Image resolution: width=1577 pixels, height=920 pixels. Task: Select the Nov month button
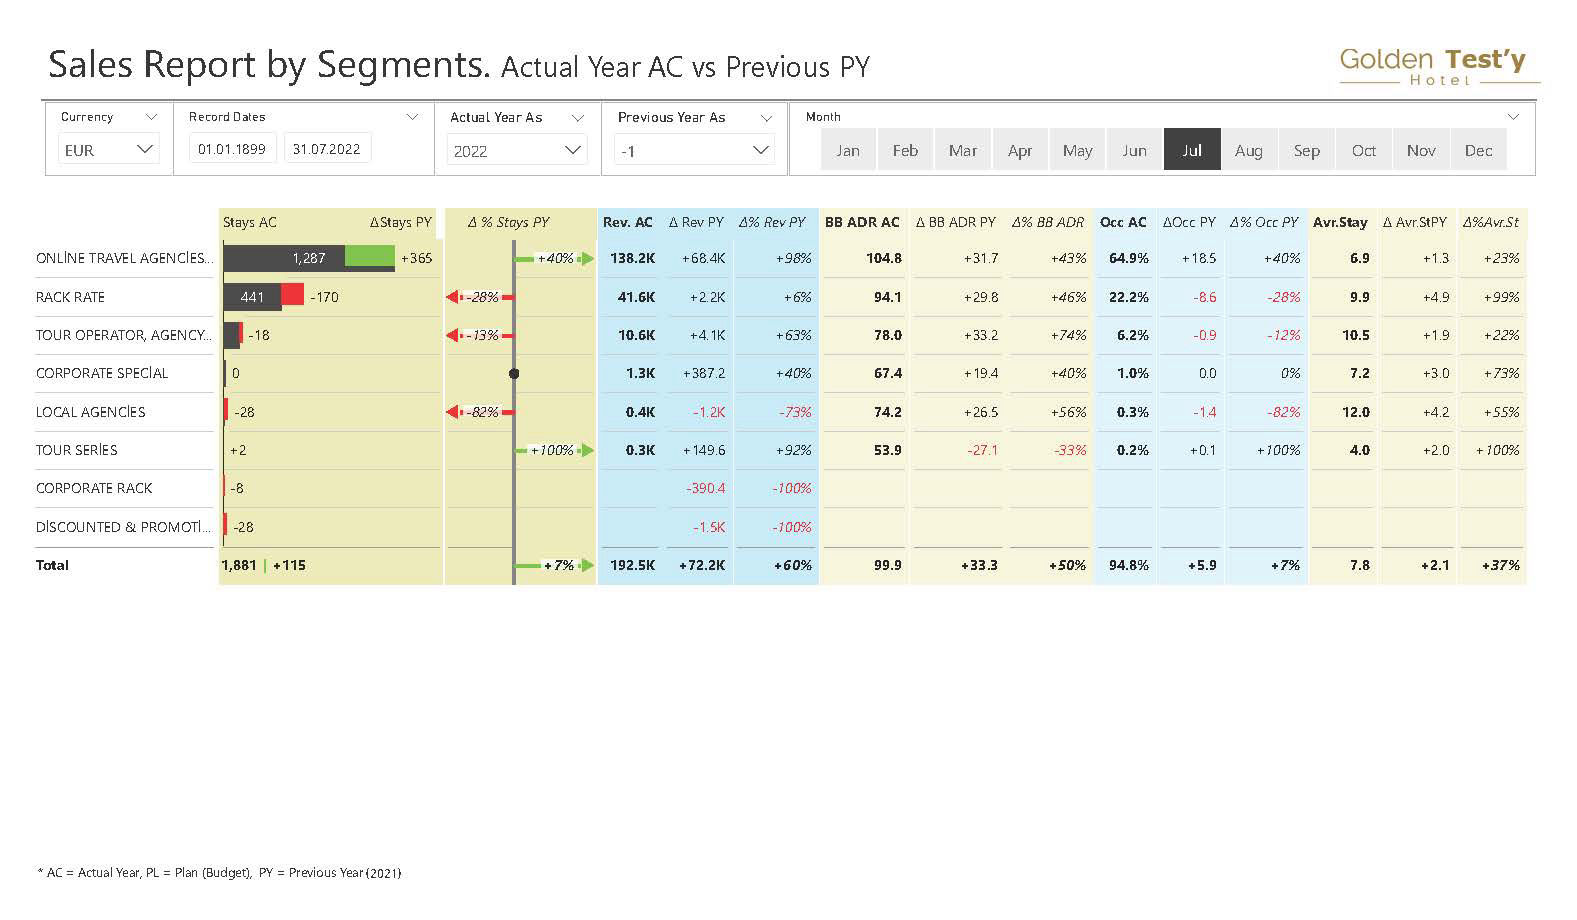pyautogui.click(x=1421, y=150)
